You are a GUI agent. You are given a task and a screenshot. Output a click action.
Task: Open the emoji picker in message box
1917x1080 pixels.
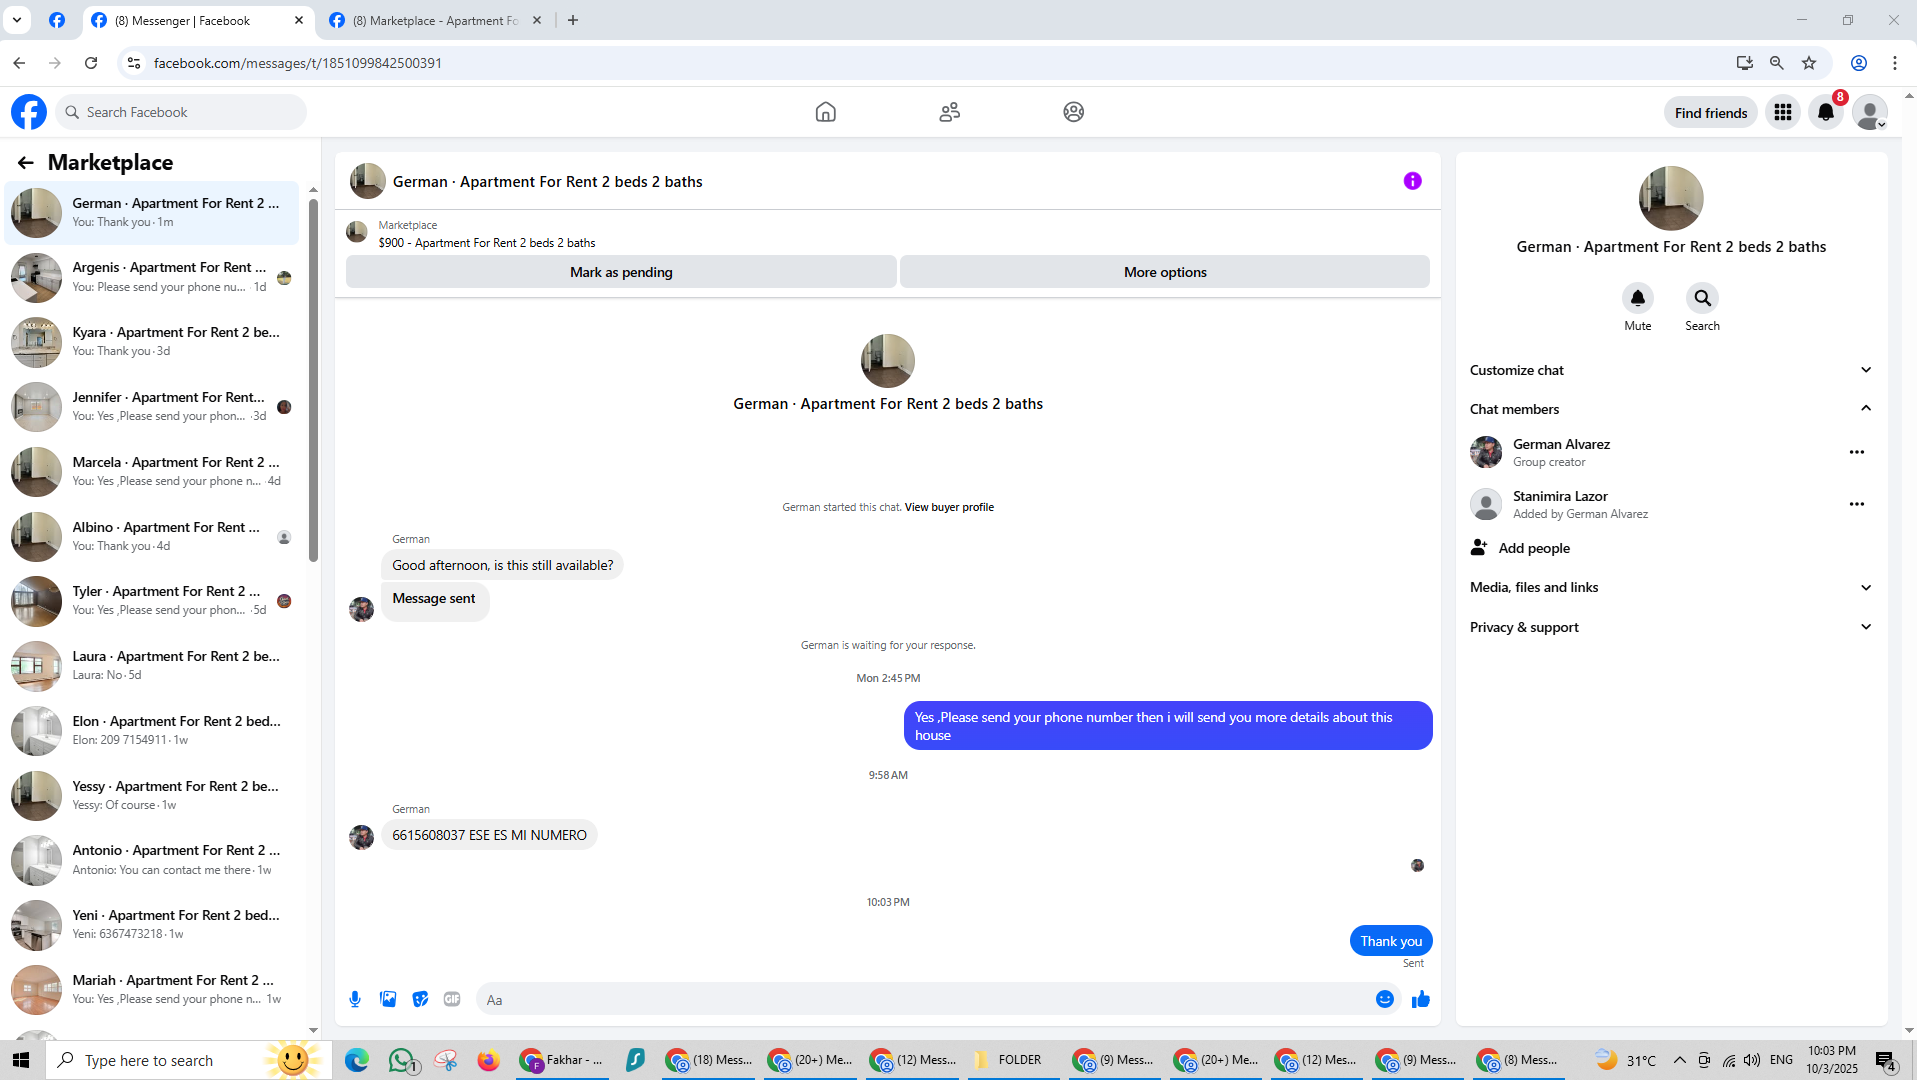pyautogui.click(x=1384, y=999)
